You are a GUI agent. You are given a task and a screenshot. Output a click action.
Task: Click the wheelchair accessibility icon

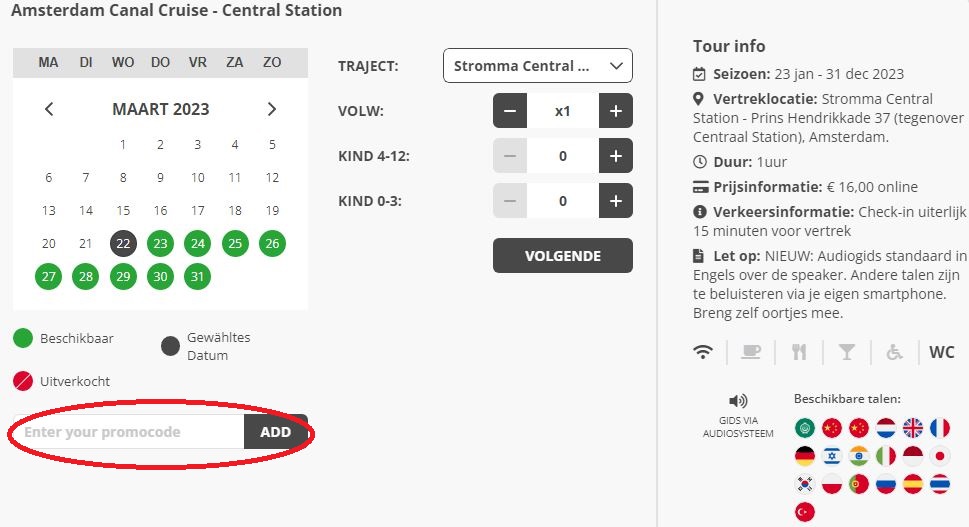pos(894,352)
